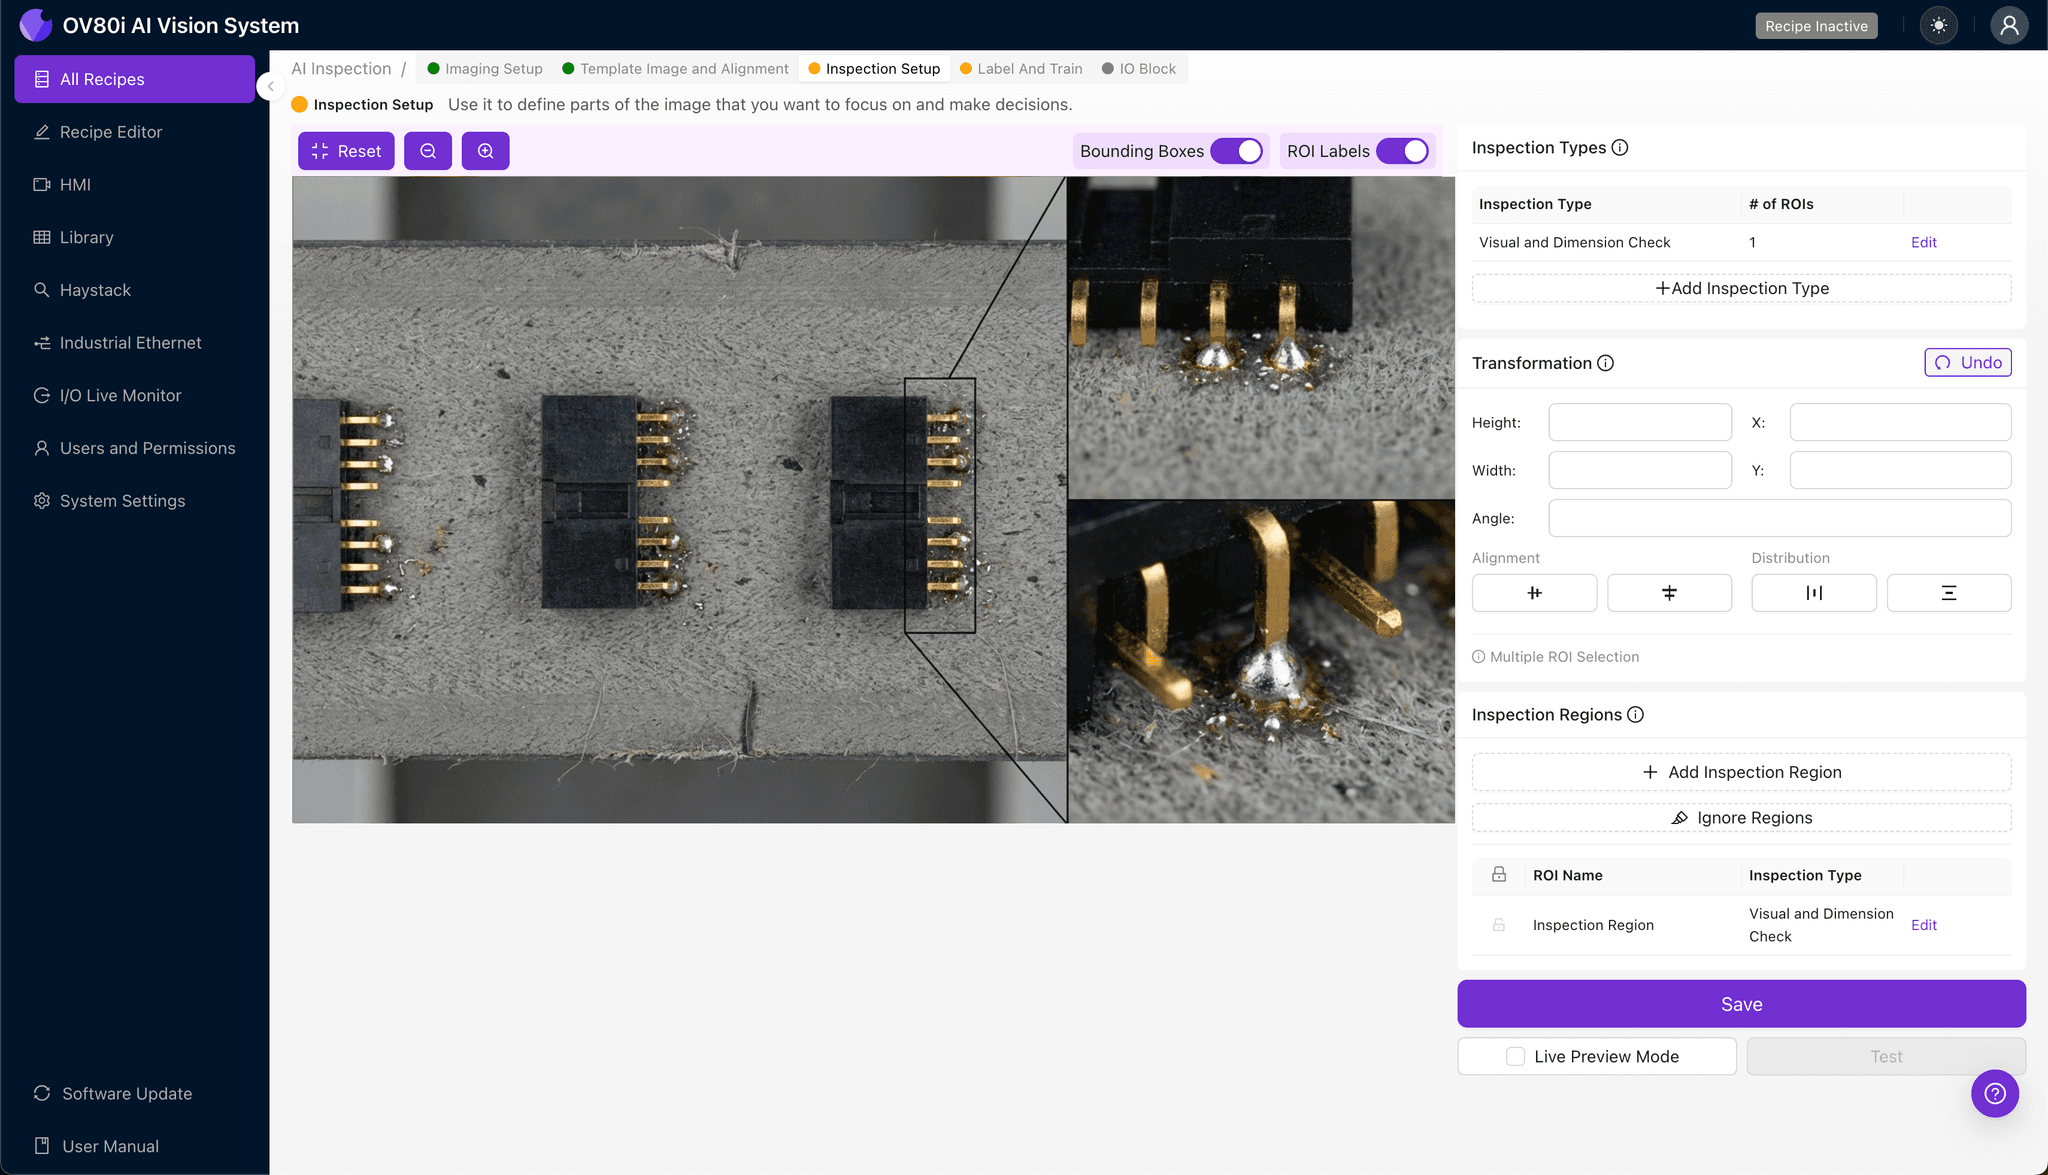Click the horizontal alignment icon under Alignment

tap(1534, 592)
